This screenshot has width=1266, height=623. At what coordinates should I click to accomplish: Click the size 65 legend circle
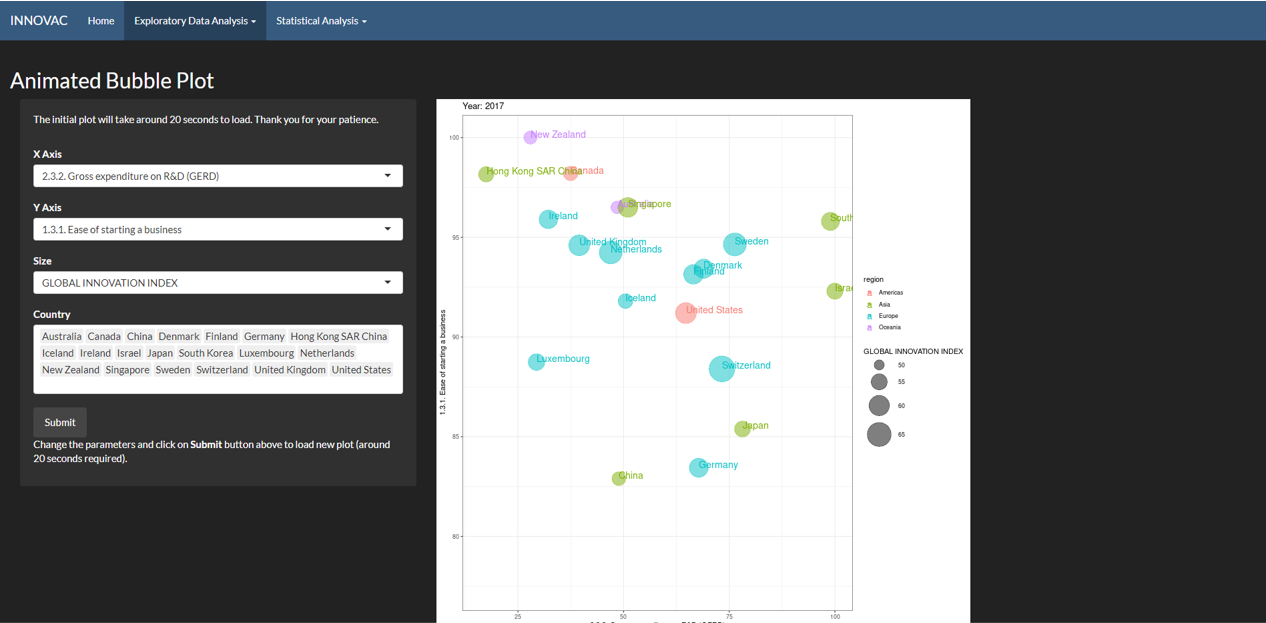pos(879,434)
